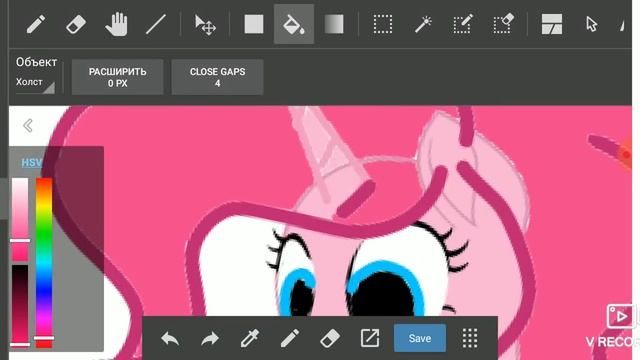Undo the last action
This screenshot has width=640, height=360.
(170, 338)
